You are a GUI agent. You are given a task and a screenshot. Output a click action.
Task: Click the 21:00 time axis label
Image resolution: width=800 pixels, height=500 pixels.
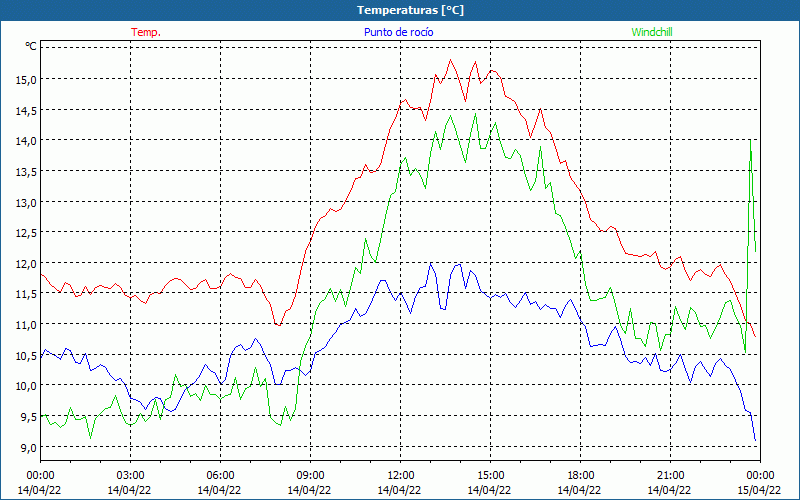(x=670, y=476)
